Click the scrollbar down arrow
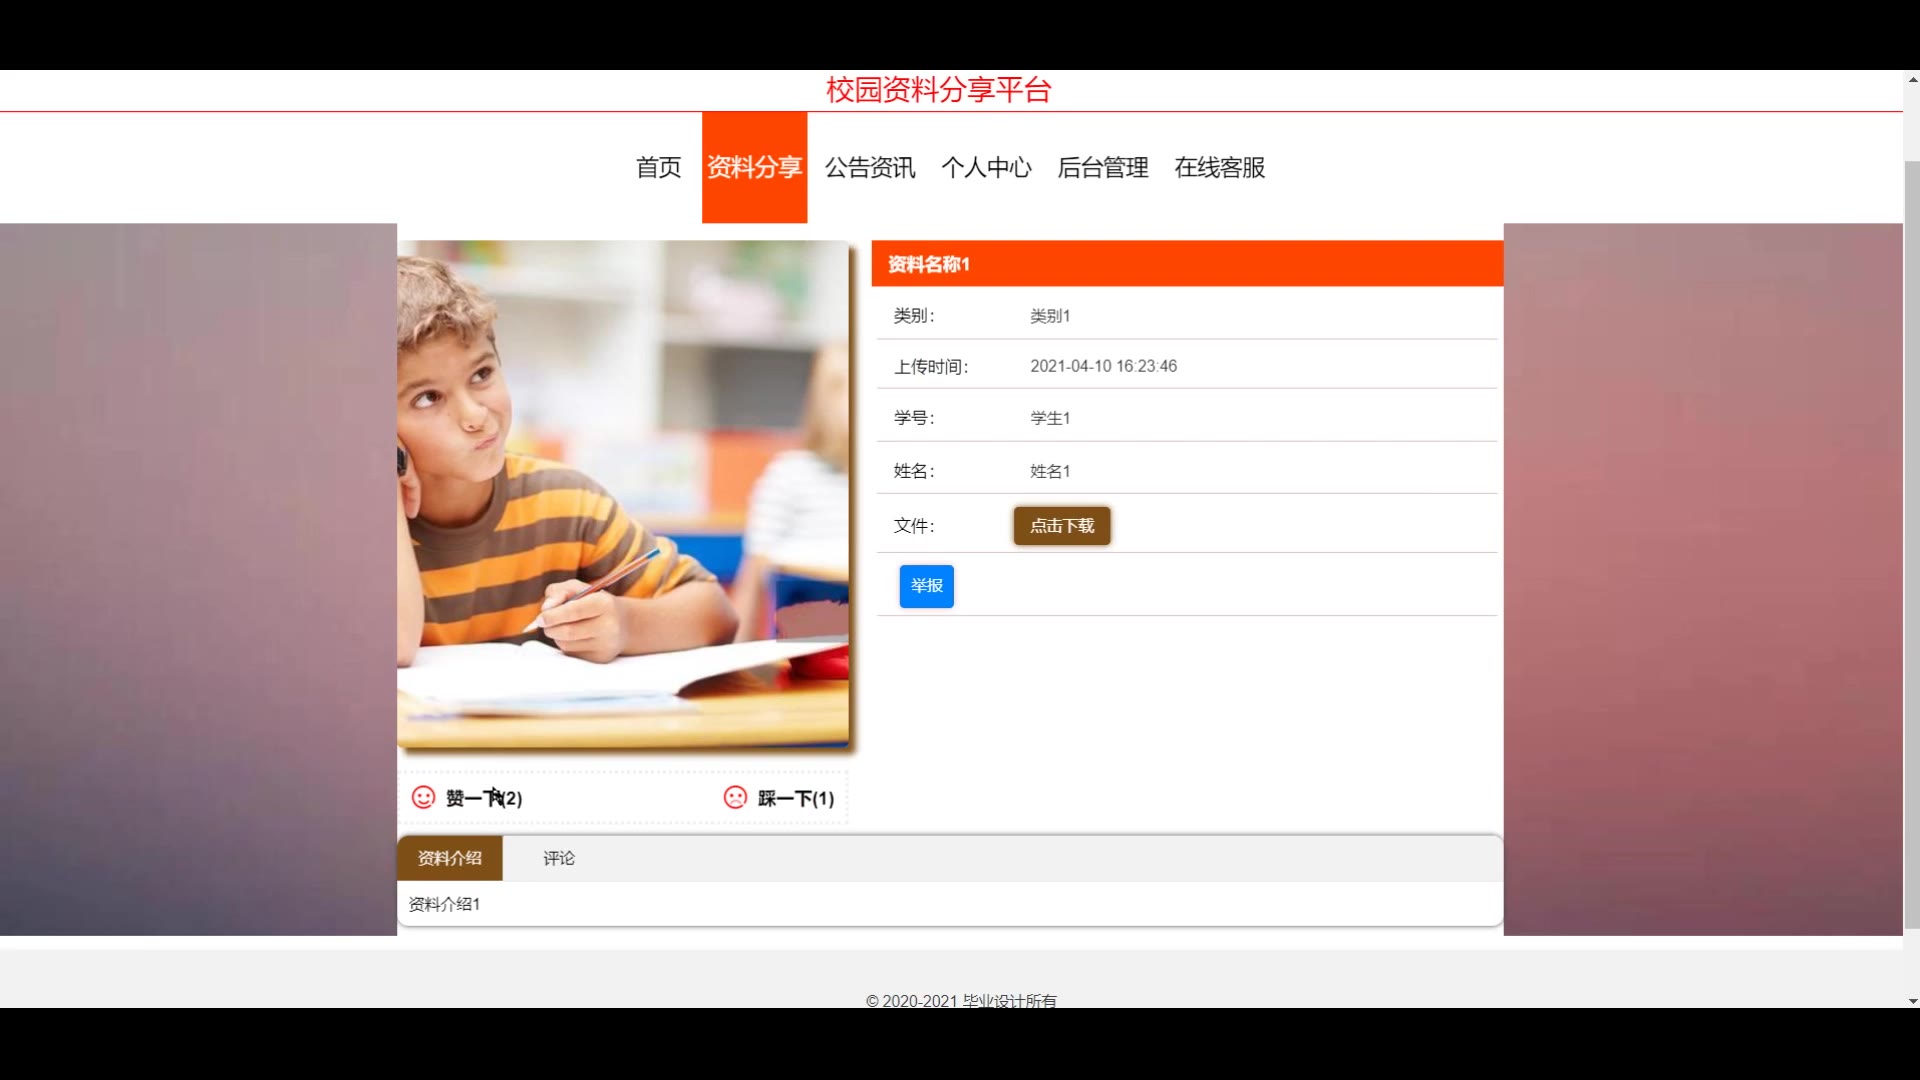Image resolution: width=1920 pixels, height=1080 pixels. pos(1912,1000)
